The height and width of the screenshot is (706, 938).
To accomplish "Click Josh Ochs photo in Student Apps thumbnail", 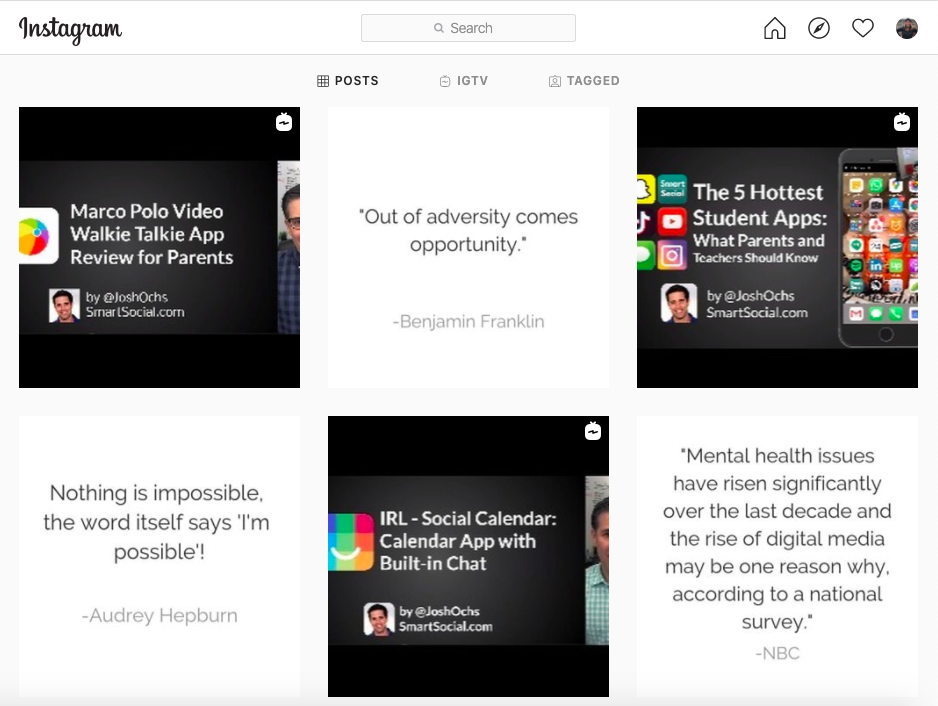I will pos(679,303).
